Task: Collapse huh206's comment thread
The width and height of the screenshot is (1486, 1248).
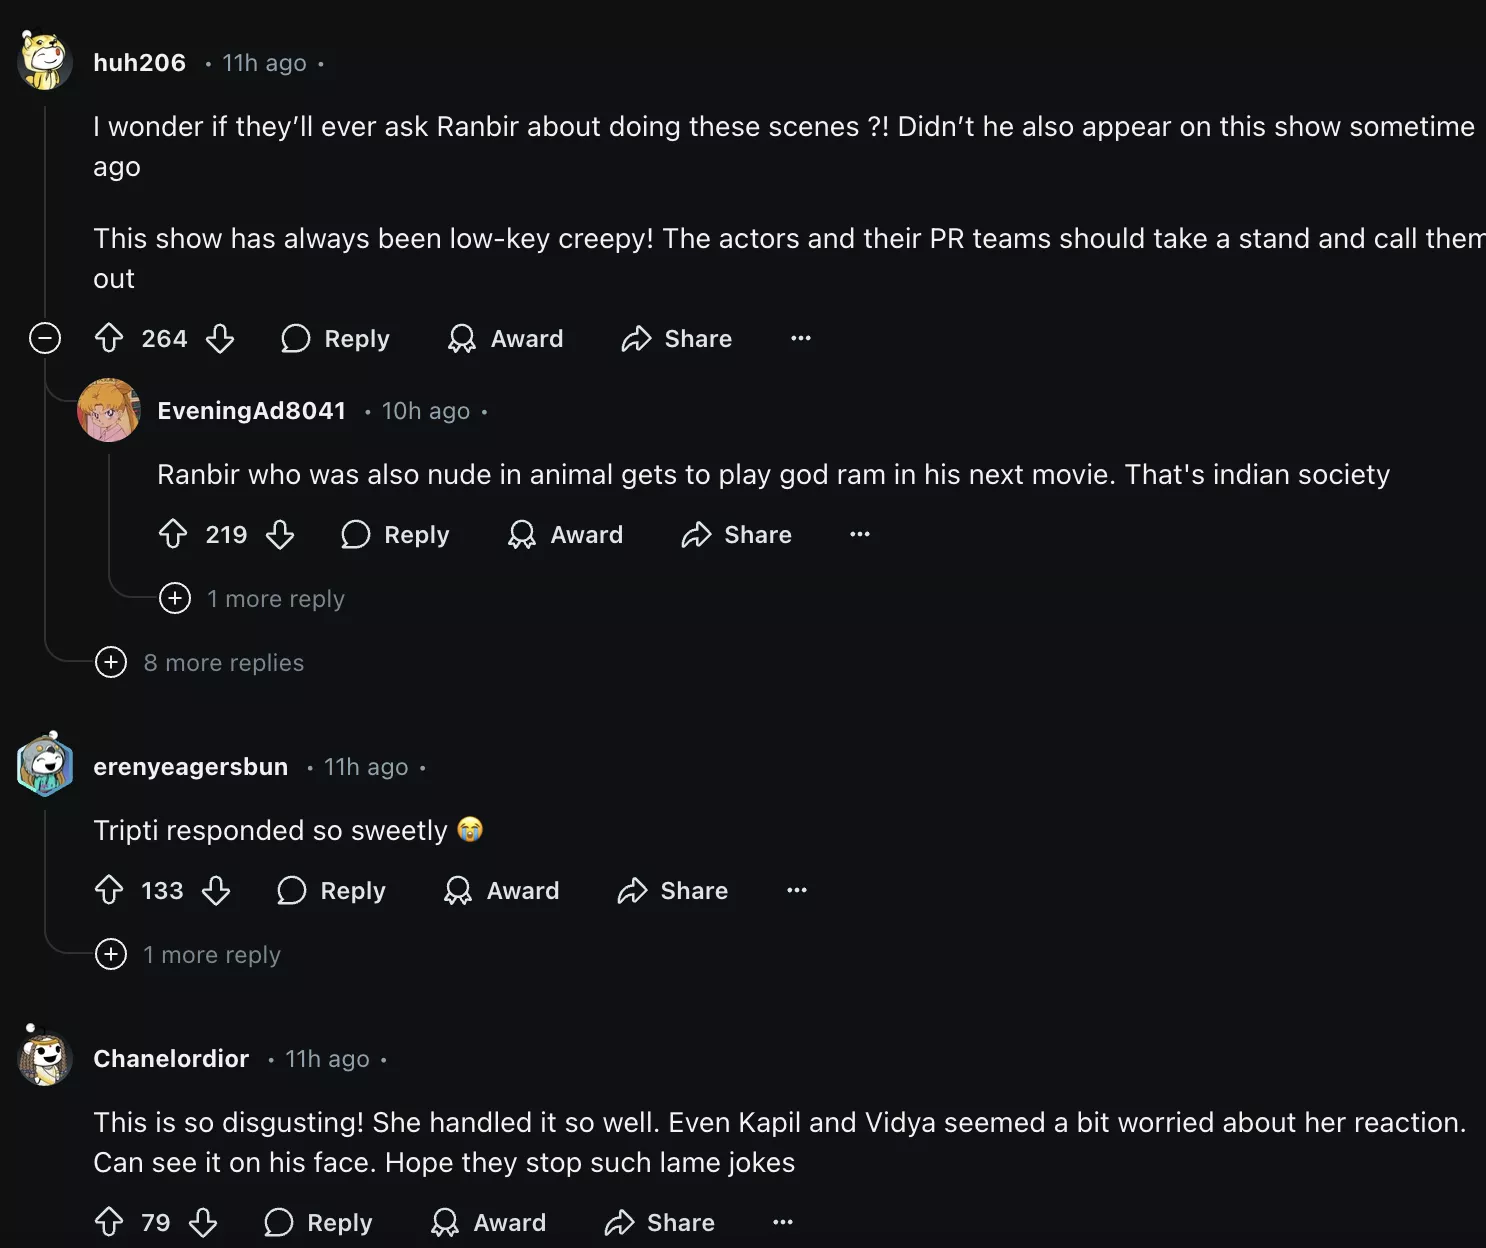Action: [45, 339]
